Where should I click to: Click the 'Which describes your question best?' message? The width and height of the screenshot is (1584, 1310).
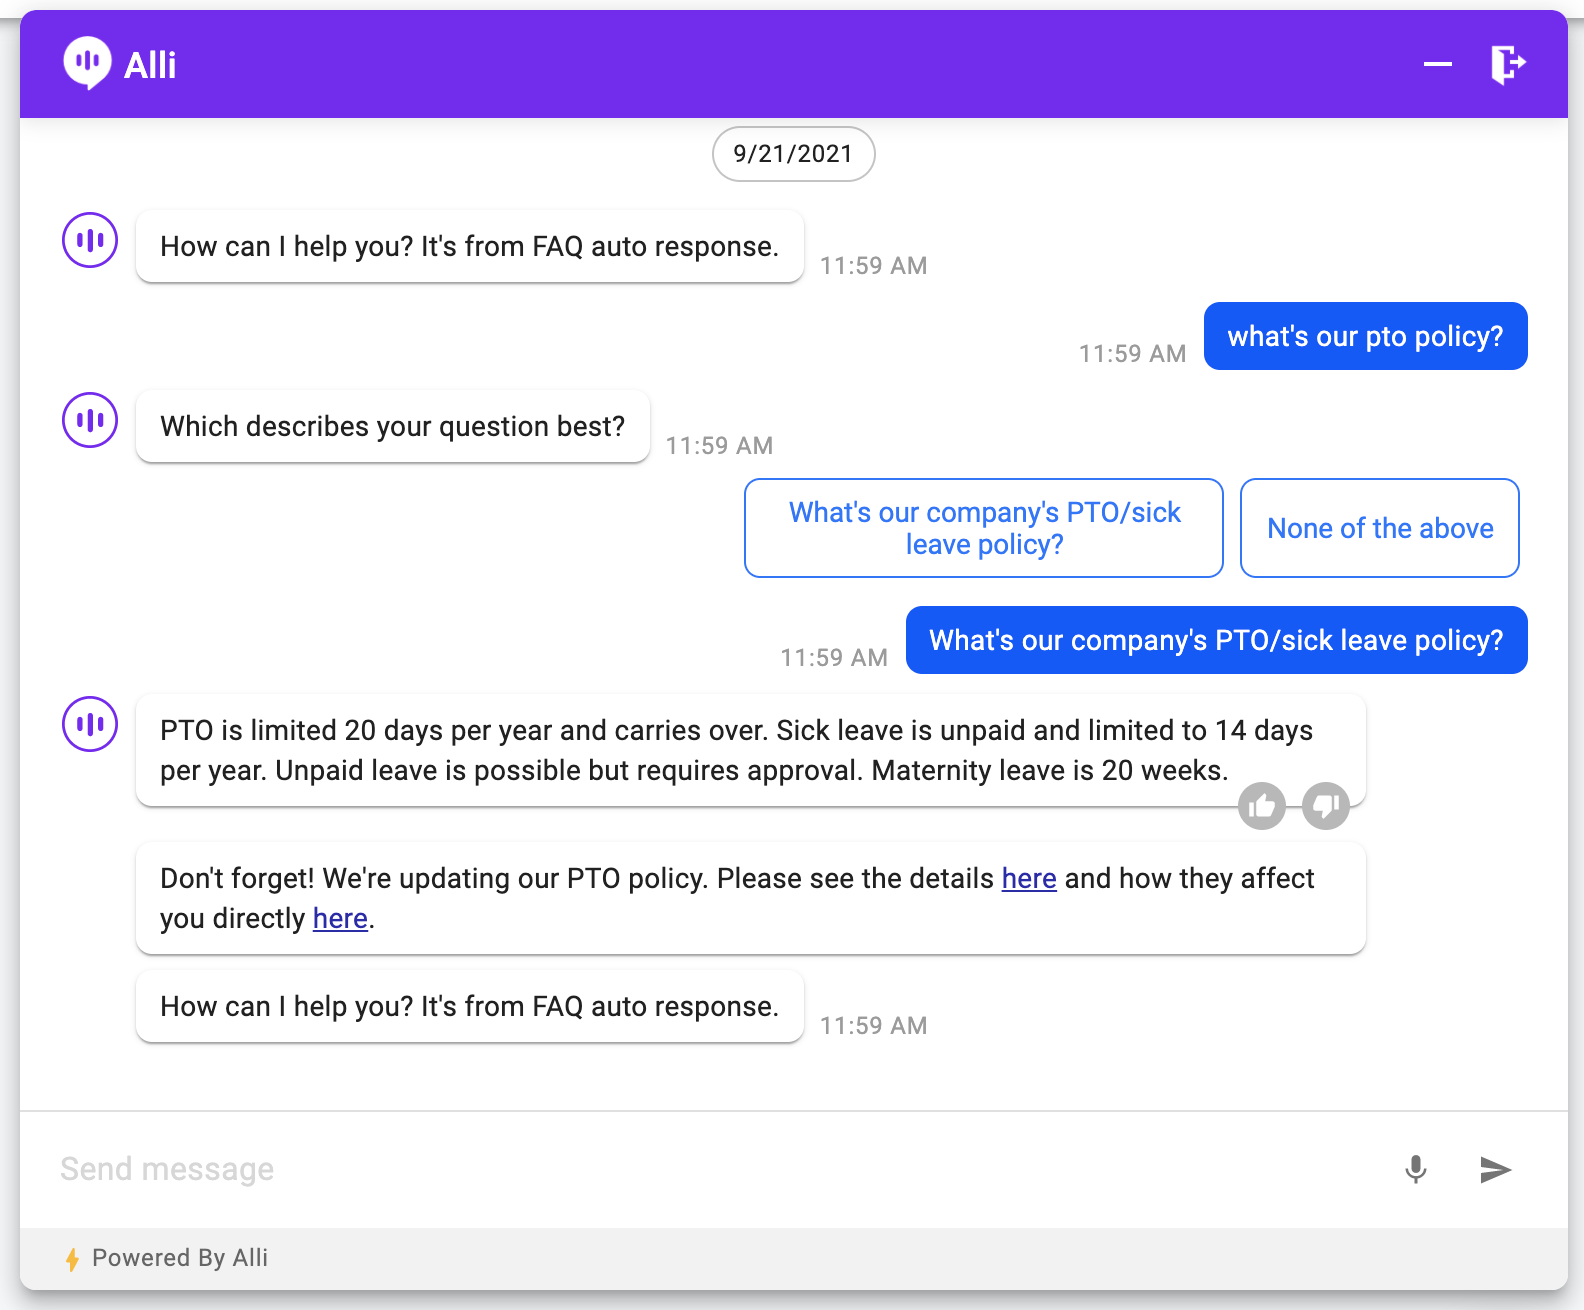click(x=393, y=426)
